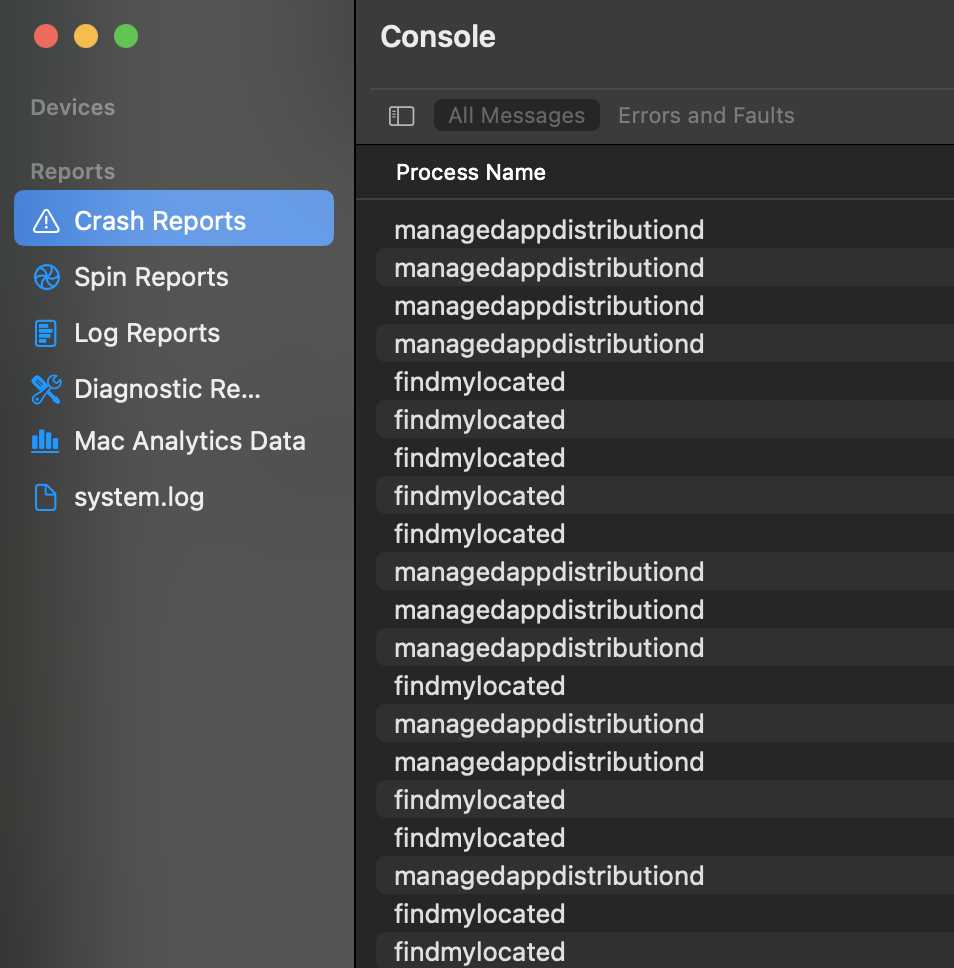The width and height of the screenshot is (954, 968).
Task: Select the first managedappdistributiond row
Action: point(665,230)
